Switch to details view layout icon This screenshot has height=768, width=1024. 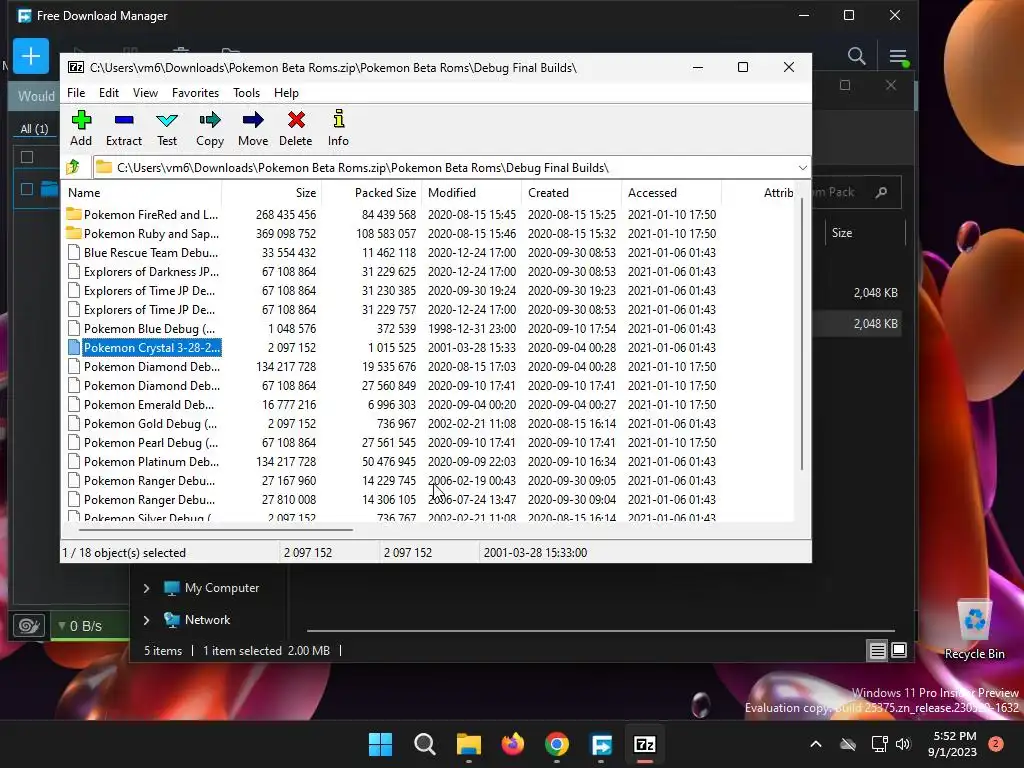coord(877,650)
